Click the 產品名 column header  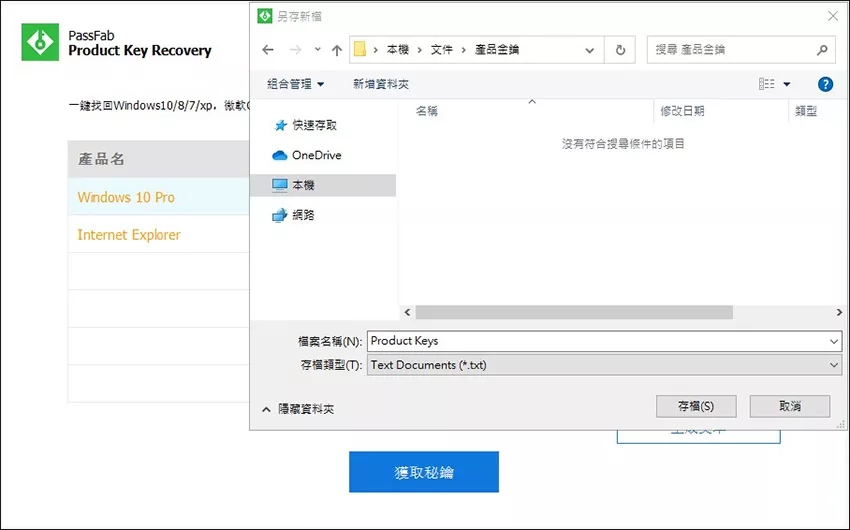(x=158, y=159)
